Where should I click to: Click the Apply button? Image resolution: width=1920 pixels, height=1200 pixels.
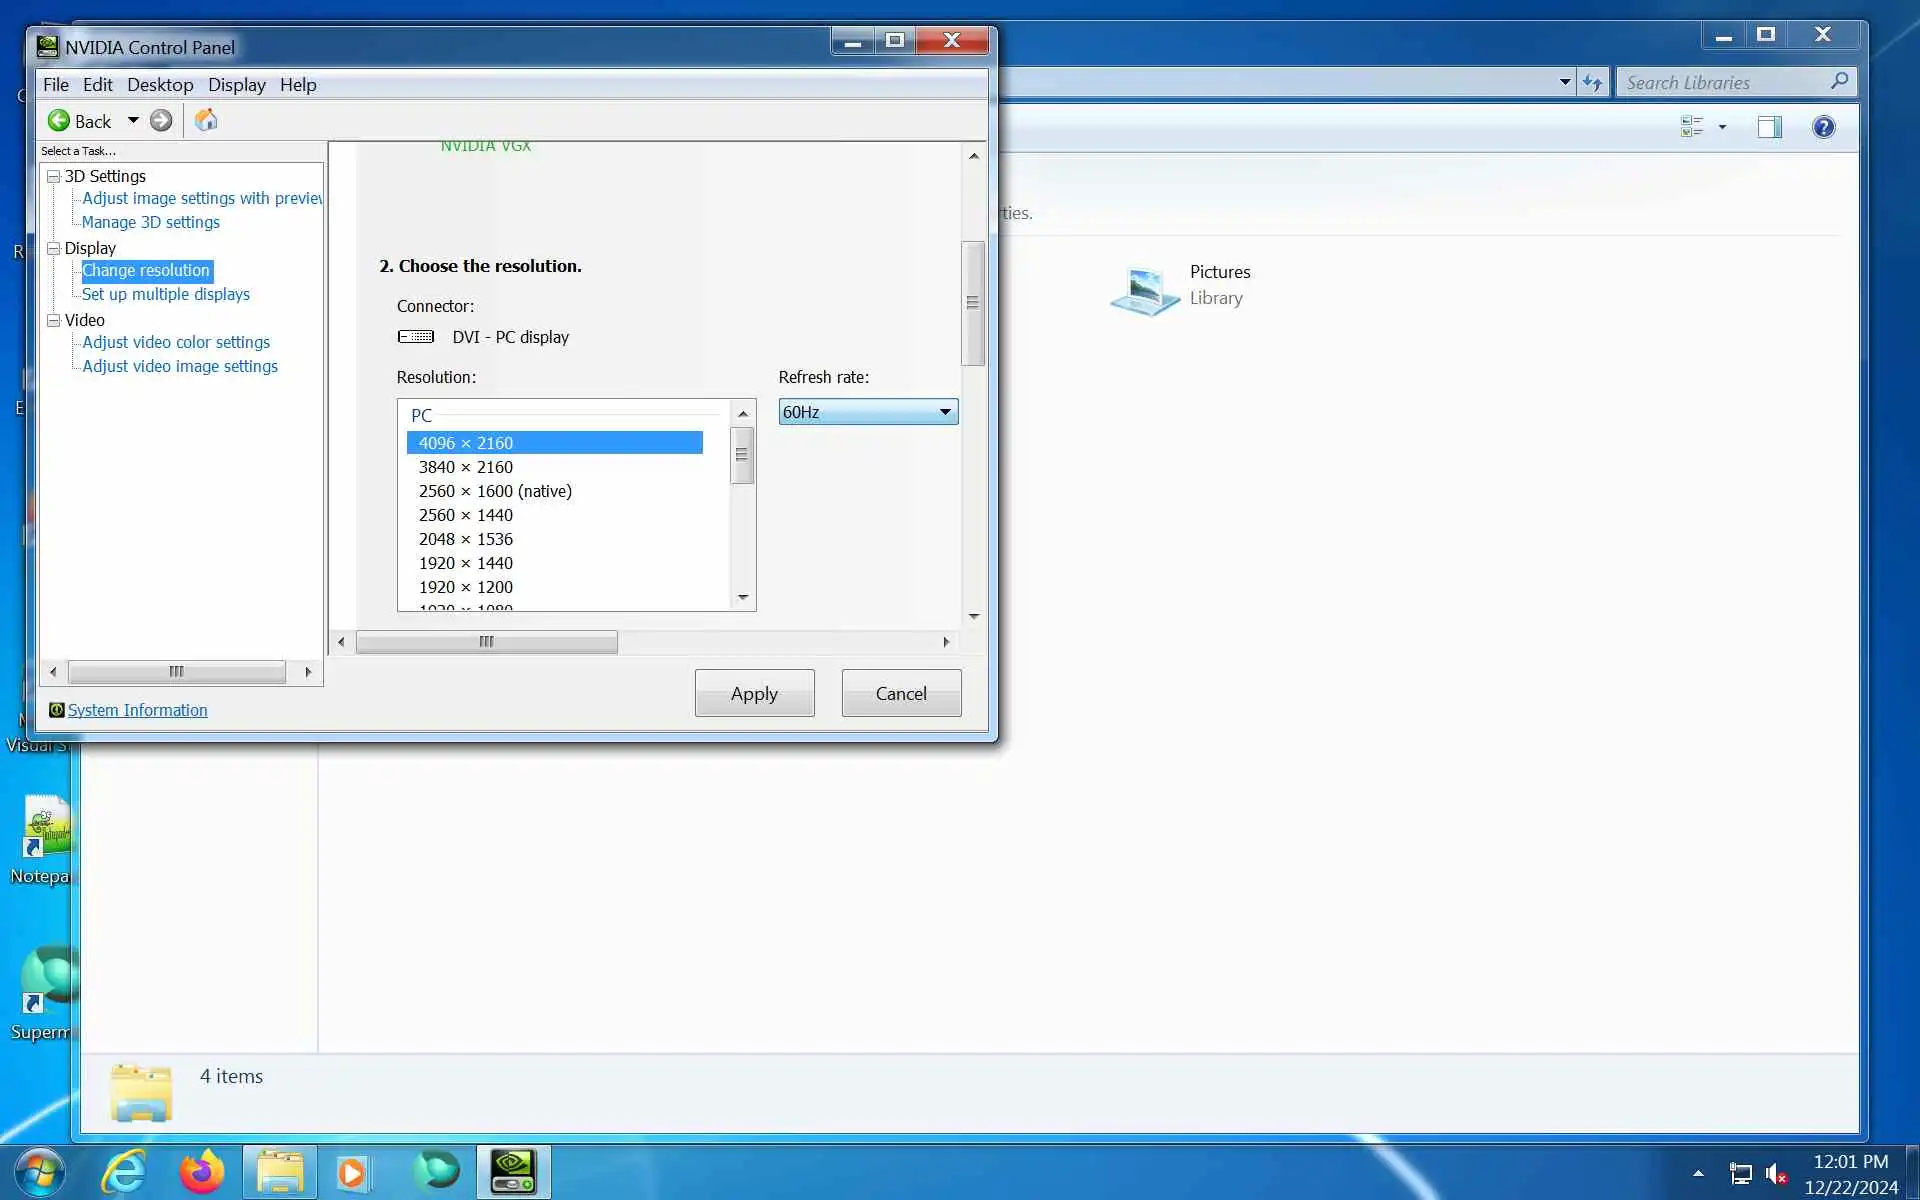click(x=754, y=693)
